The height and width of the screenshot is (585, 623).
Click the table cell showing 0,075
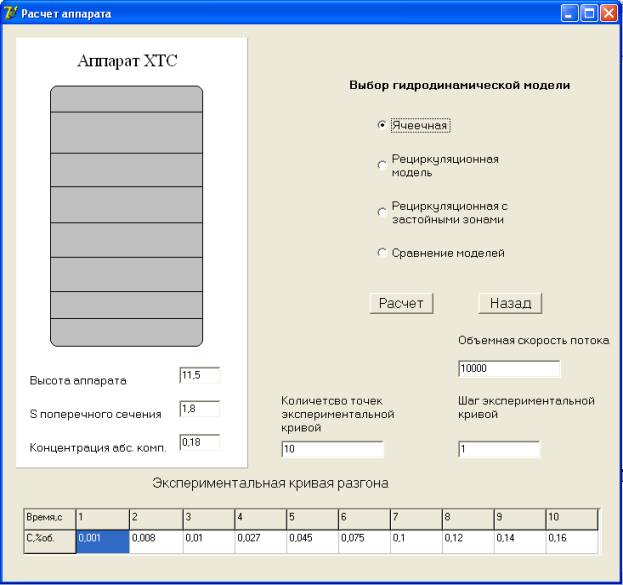point(362,540)
